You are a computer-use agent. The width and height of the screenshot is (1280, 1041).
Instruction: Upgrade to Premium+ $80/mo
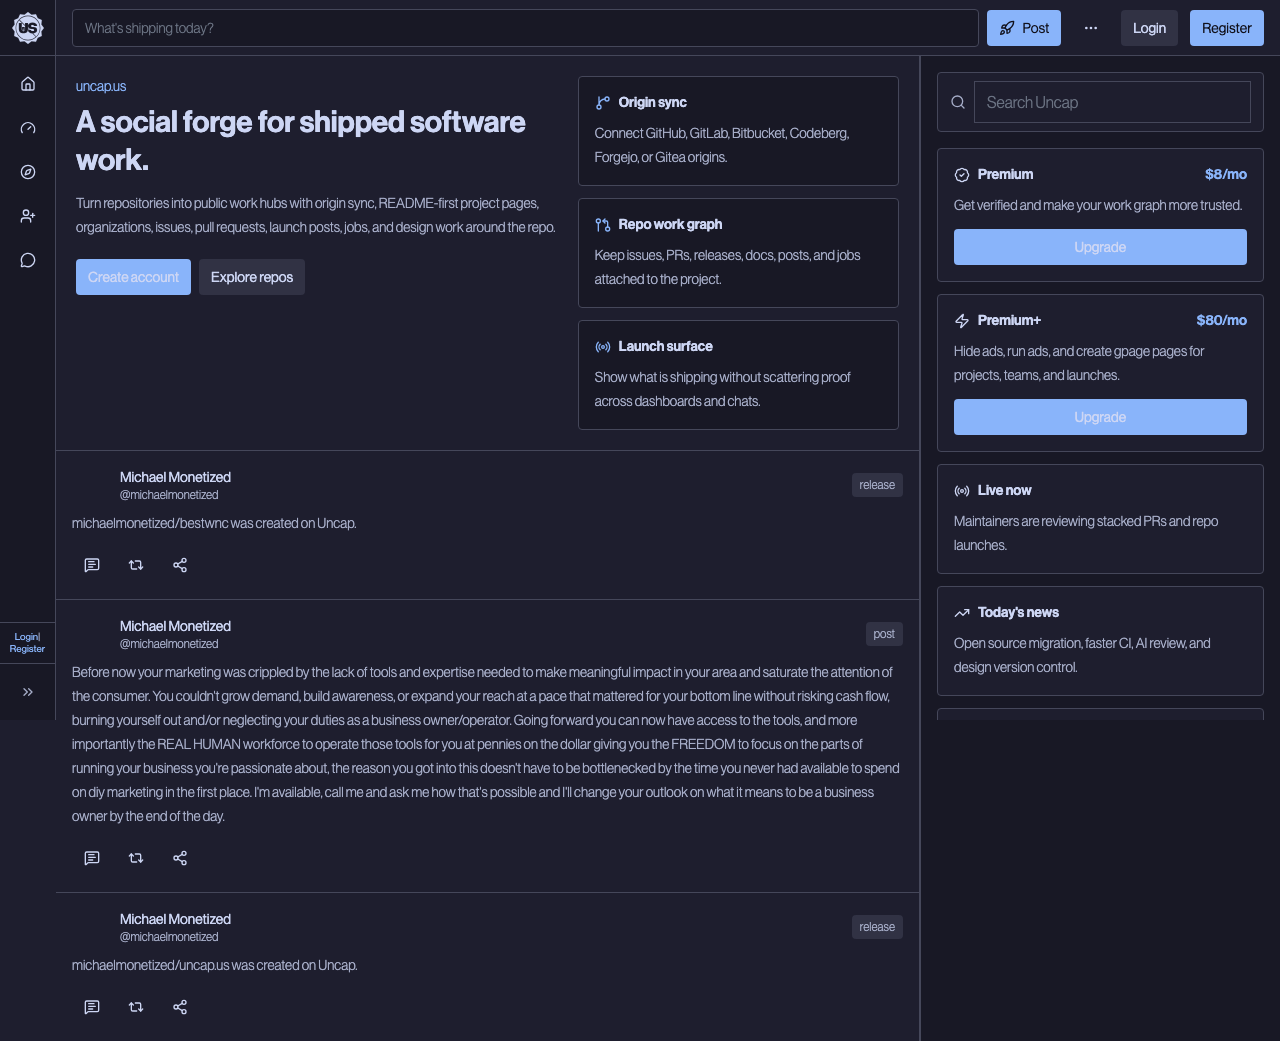(1100, 417)
